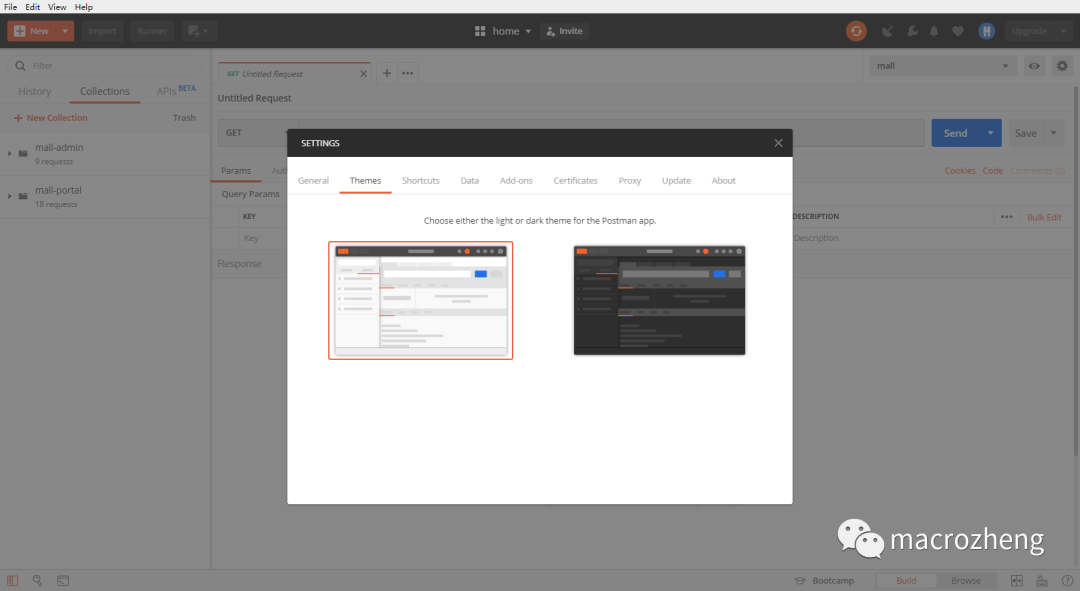
Task: Open the New button dropdown arrow
Action: 65,31
